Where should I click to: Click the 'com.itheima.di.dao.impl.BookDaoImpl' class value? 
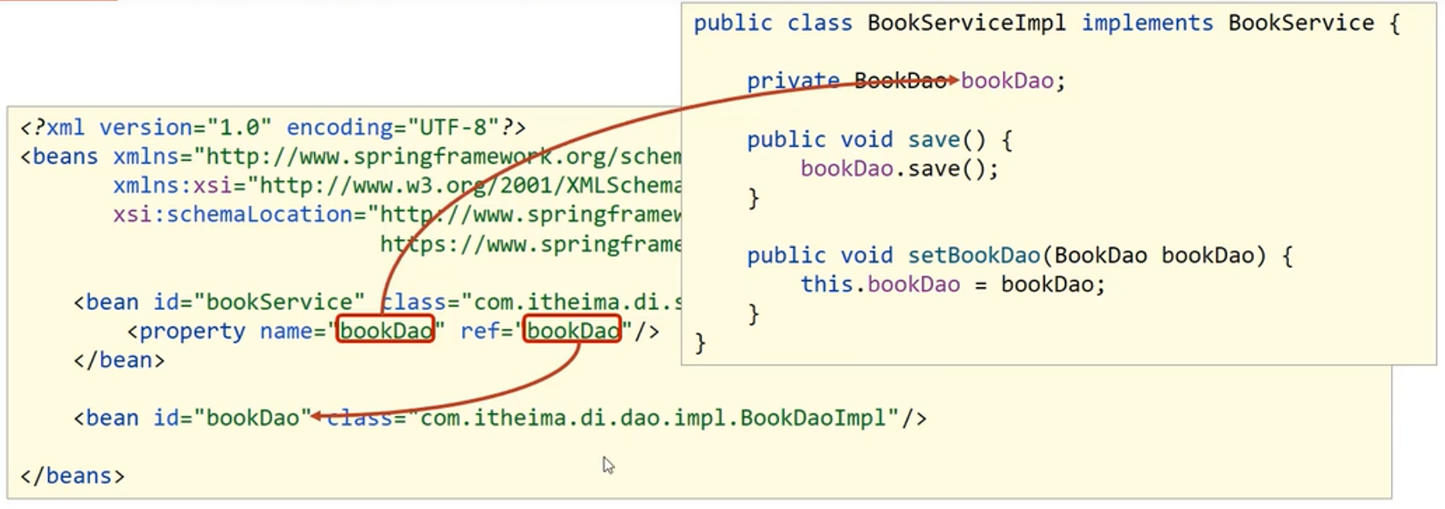click(x=653, y=418)
